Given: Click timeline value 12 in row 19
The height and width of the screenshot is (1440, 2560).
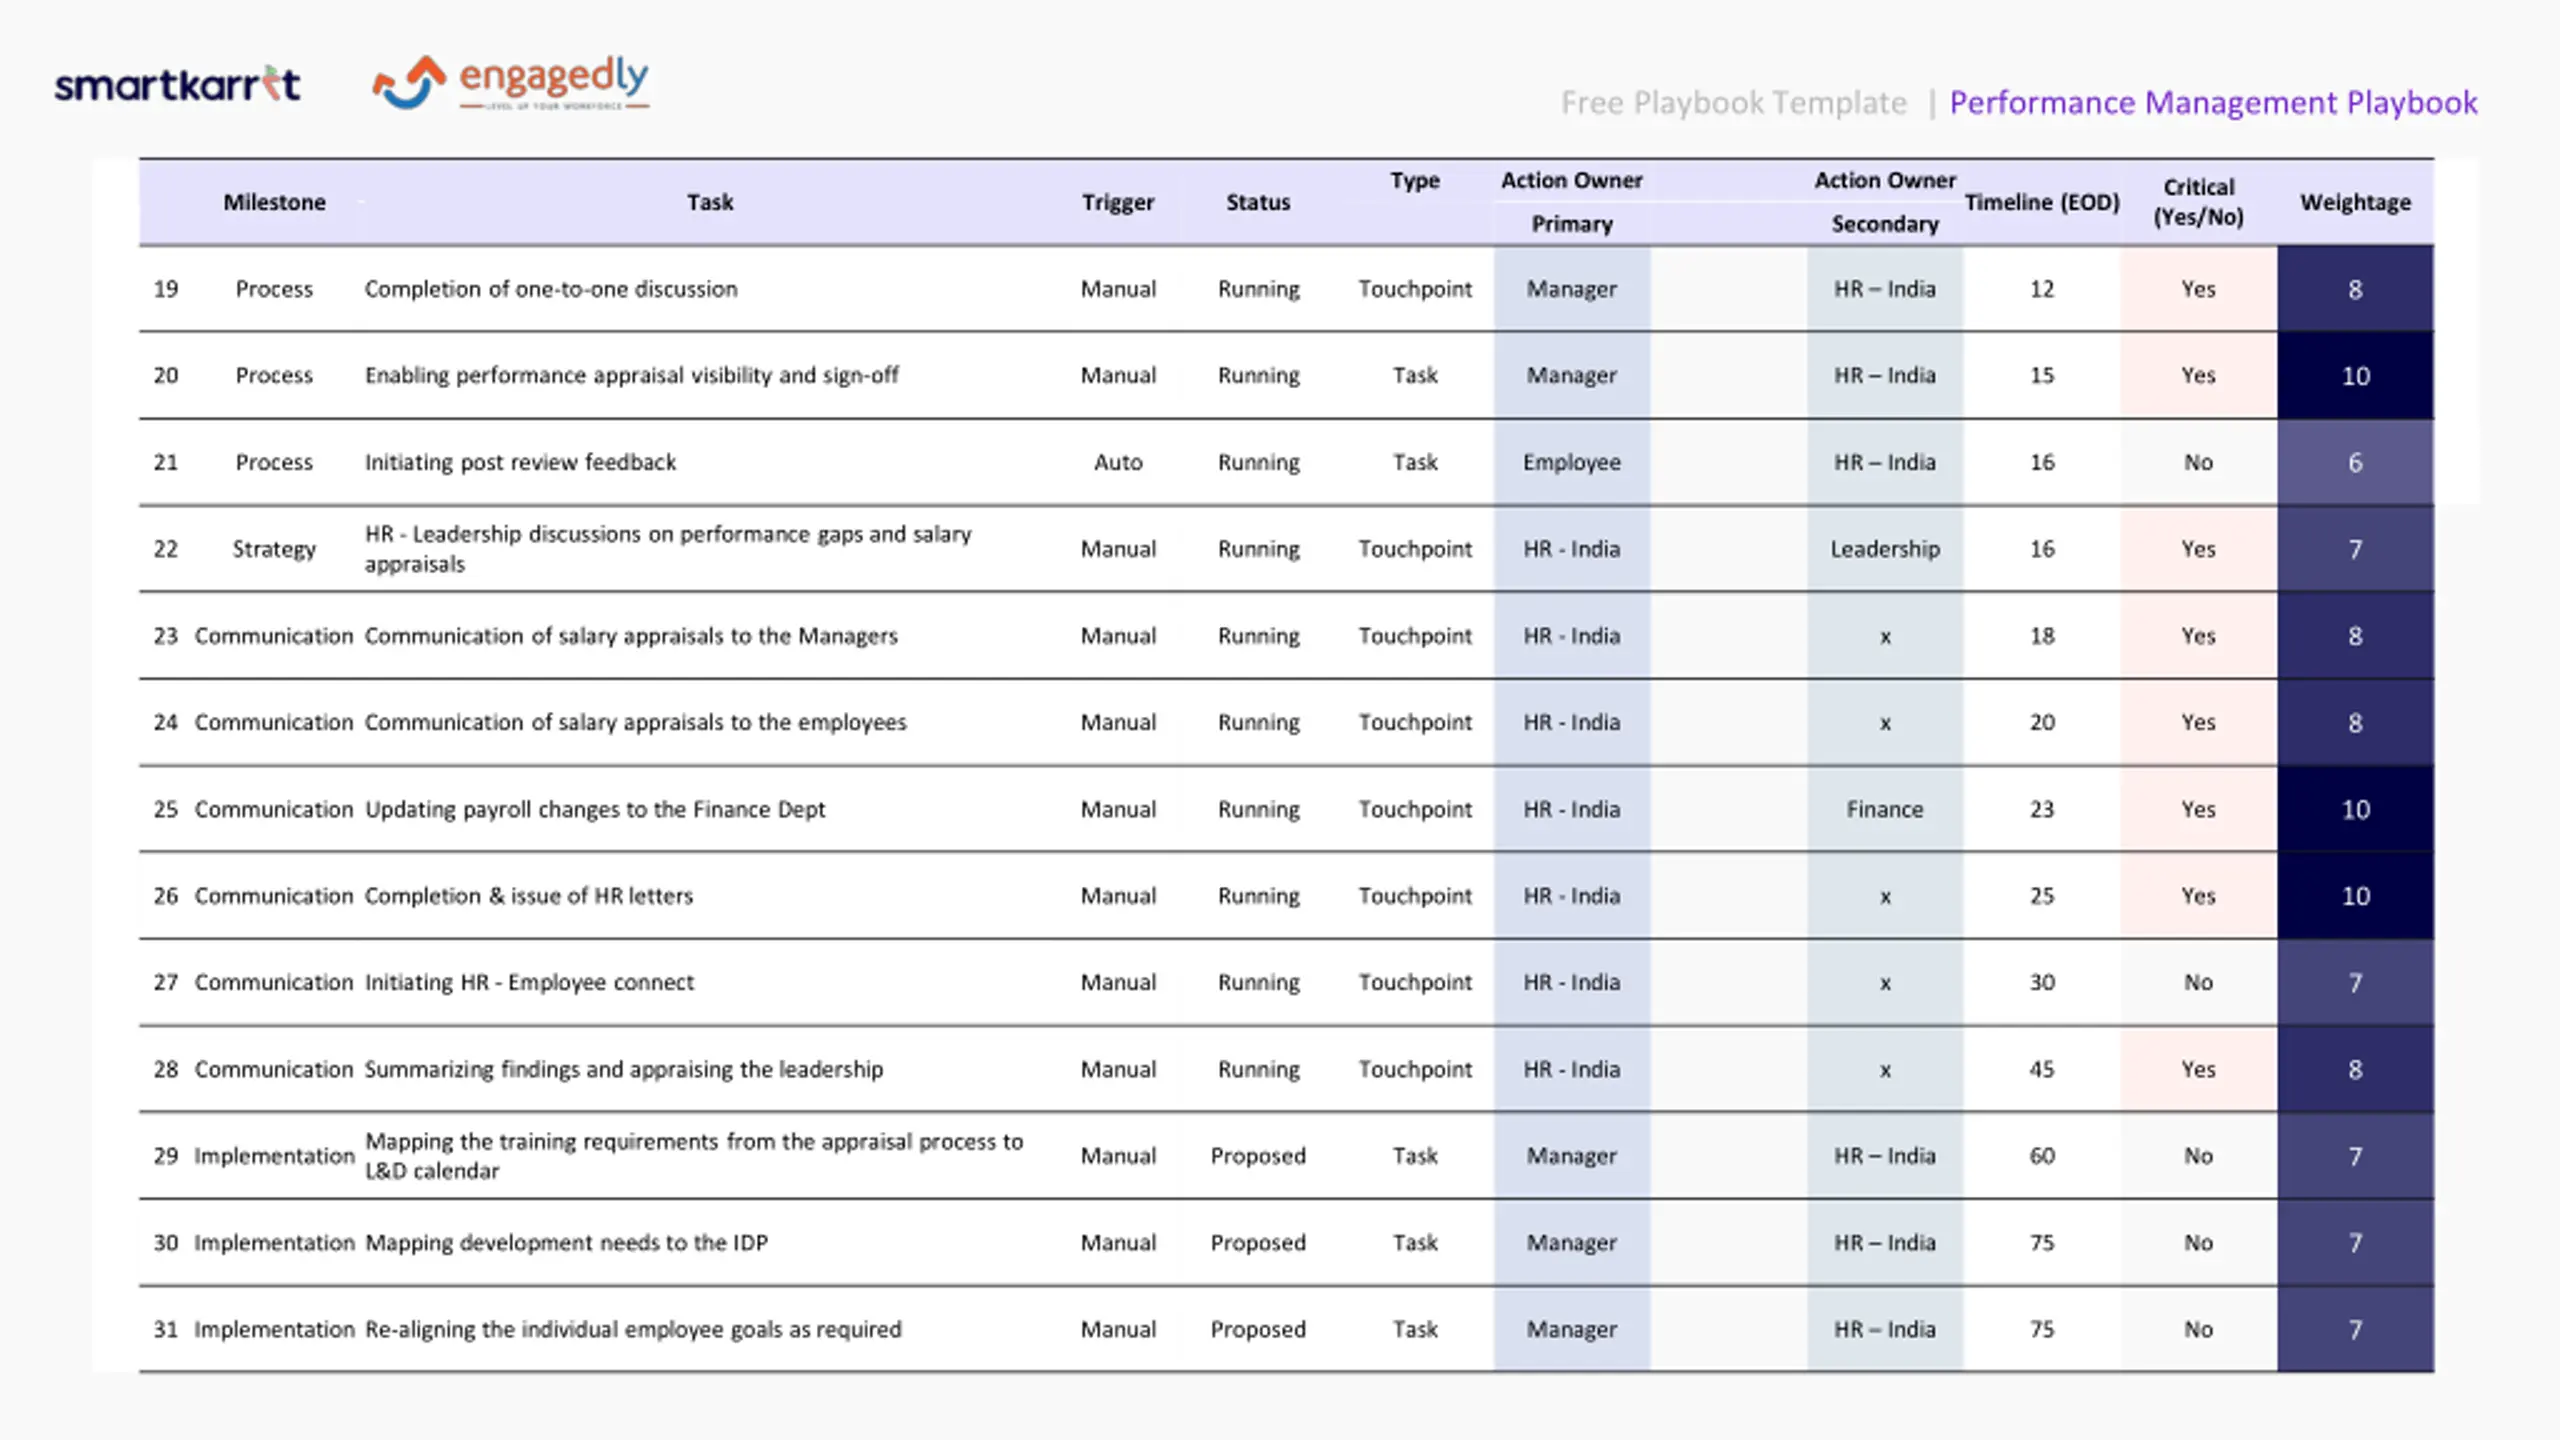Looking at the screenshot, I should (2042, 289).
